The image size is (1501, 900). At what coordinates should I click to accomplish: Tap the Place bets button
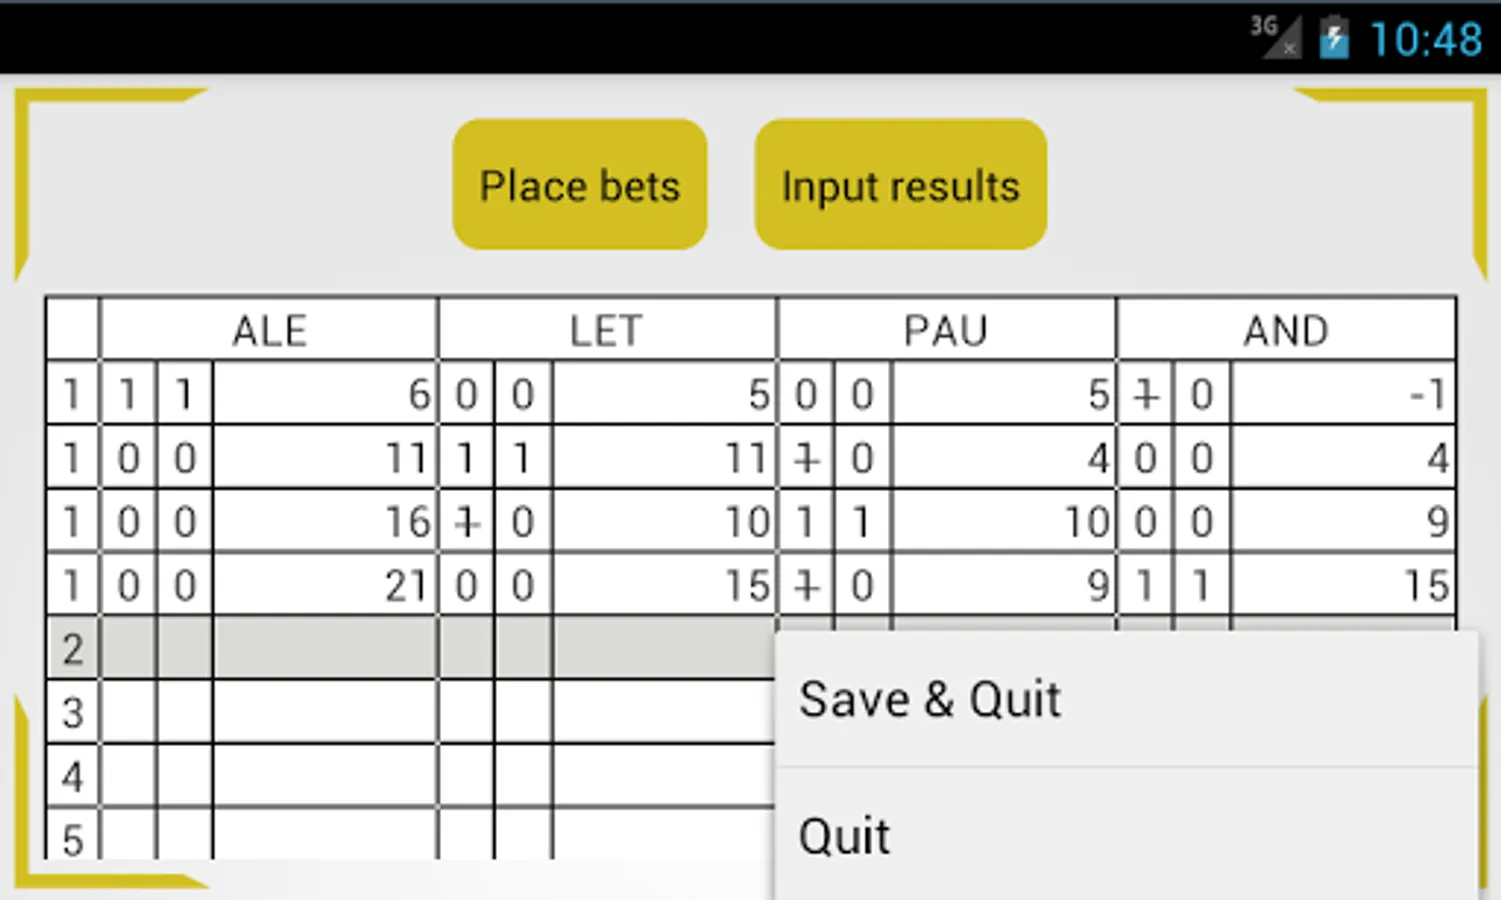(580, 185)
